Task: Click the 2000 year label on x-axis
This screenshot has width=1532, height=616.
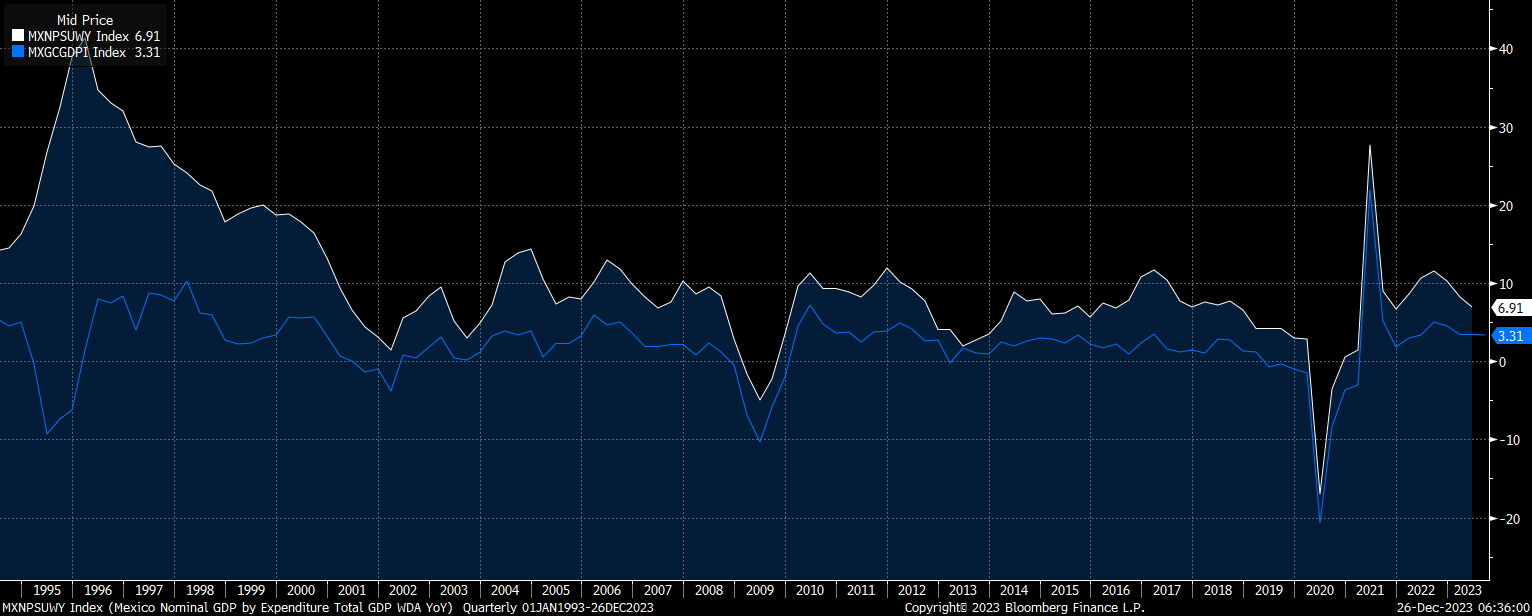Action: [301, 590]
